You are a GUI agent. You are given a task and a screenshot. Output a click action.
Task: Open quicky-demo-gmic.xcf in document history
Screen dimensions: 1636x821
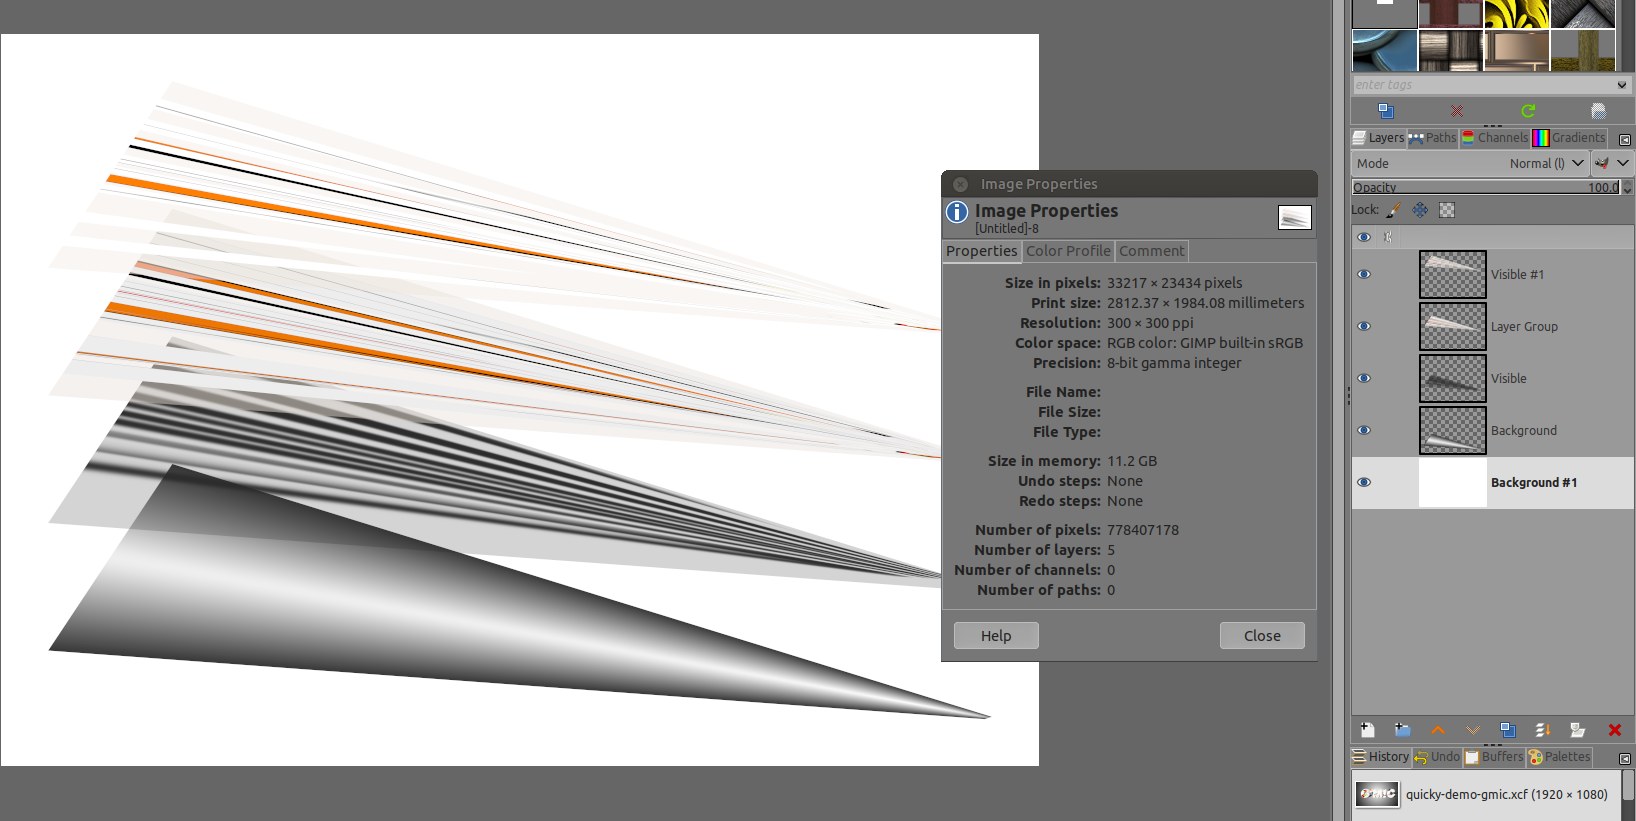(x=1484, y=794)
